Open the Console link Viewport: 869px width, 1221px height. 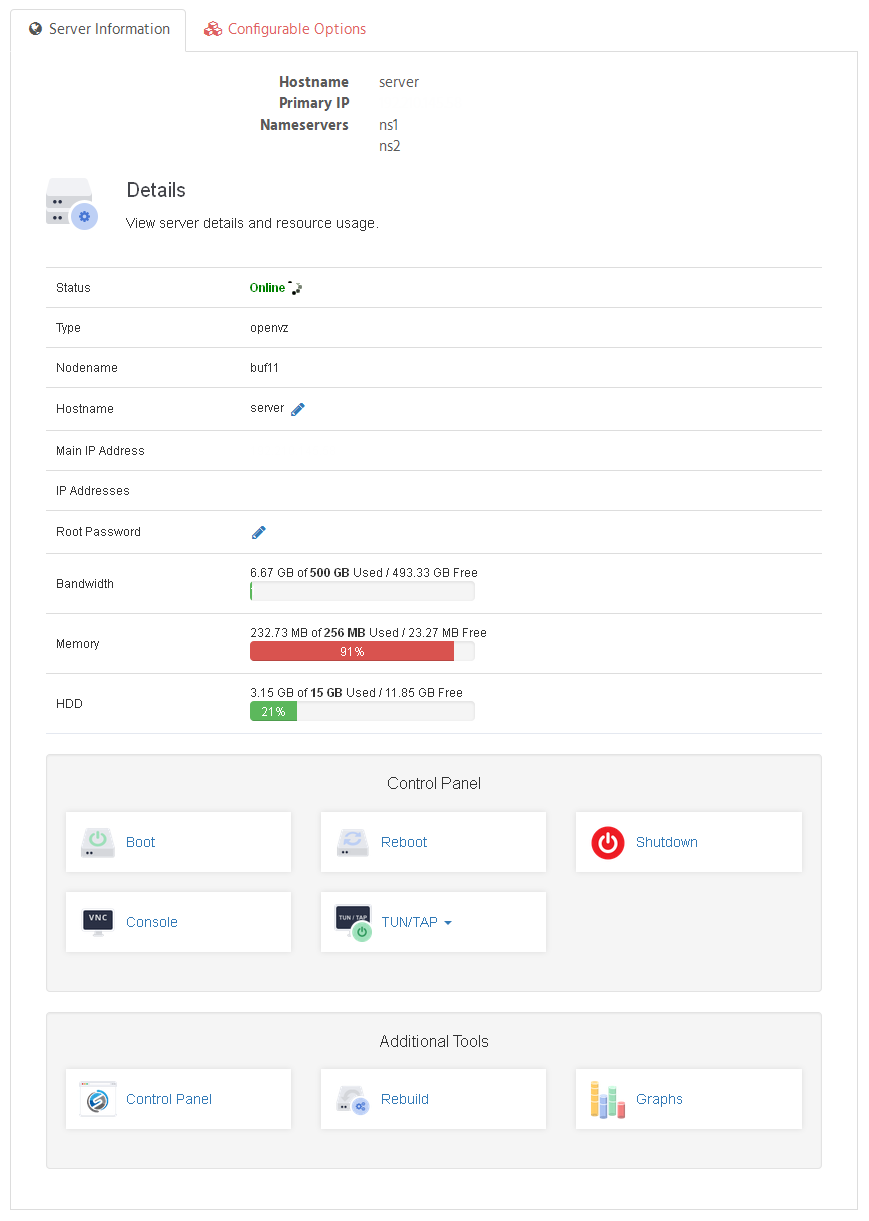(x=152, y=922)
